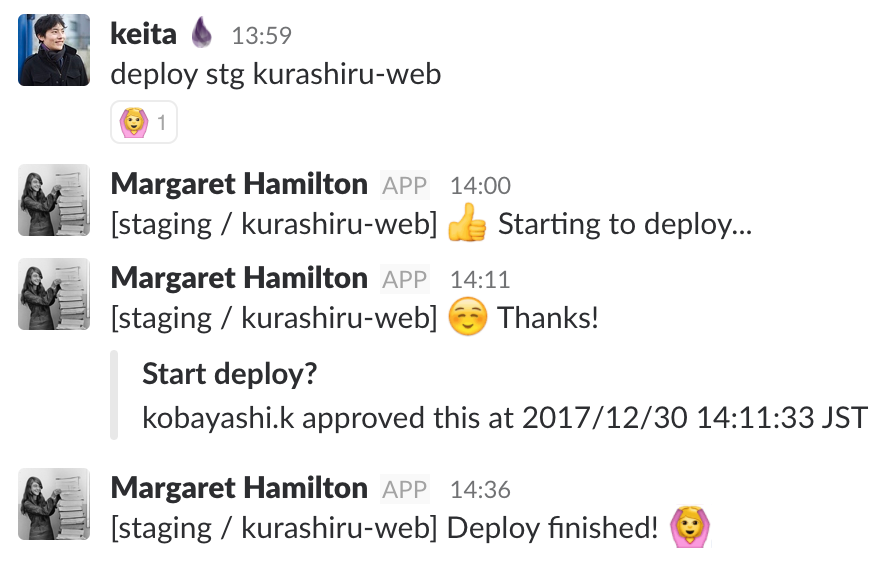Image resolution: width=890 pixels, height=570 pixels.
Task: Click the APP badge beside the 14:11 timestamp
Action: (405, 279)
